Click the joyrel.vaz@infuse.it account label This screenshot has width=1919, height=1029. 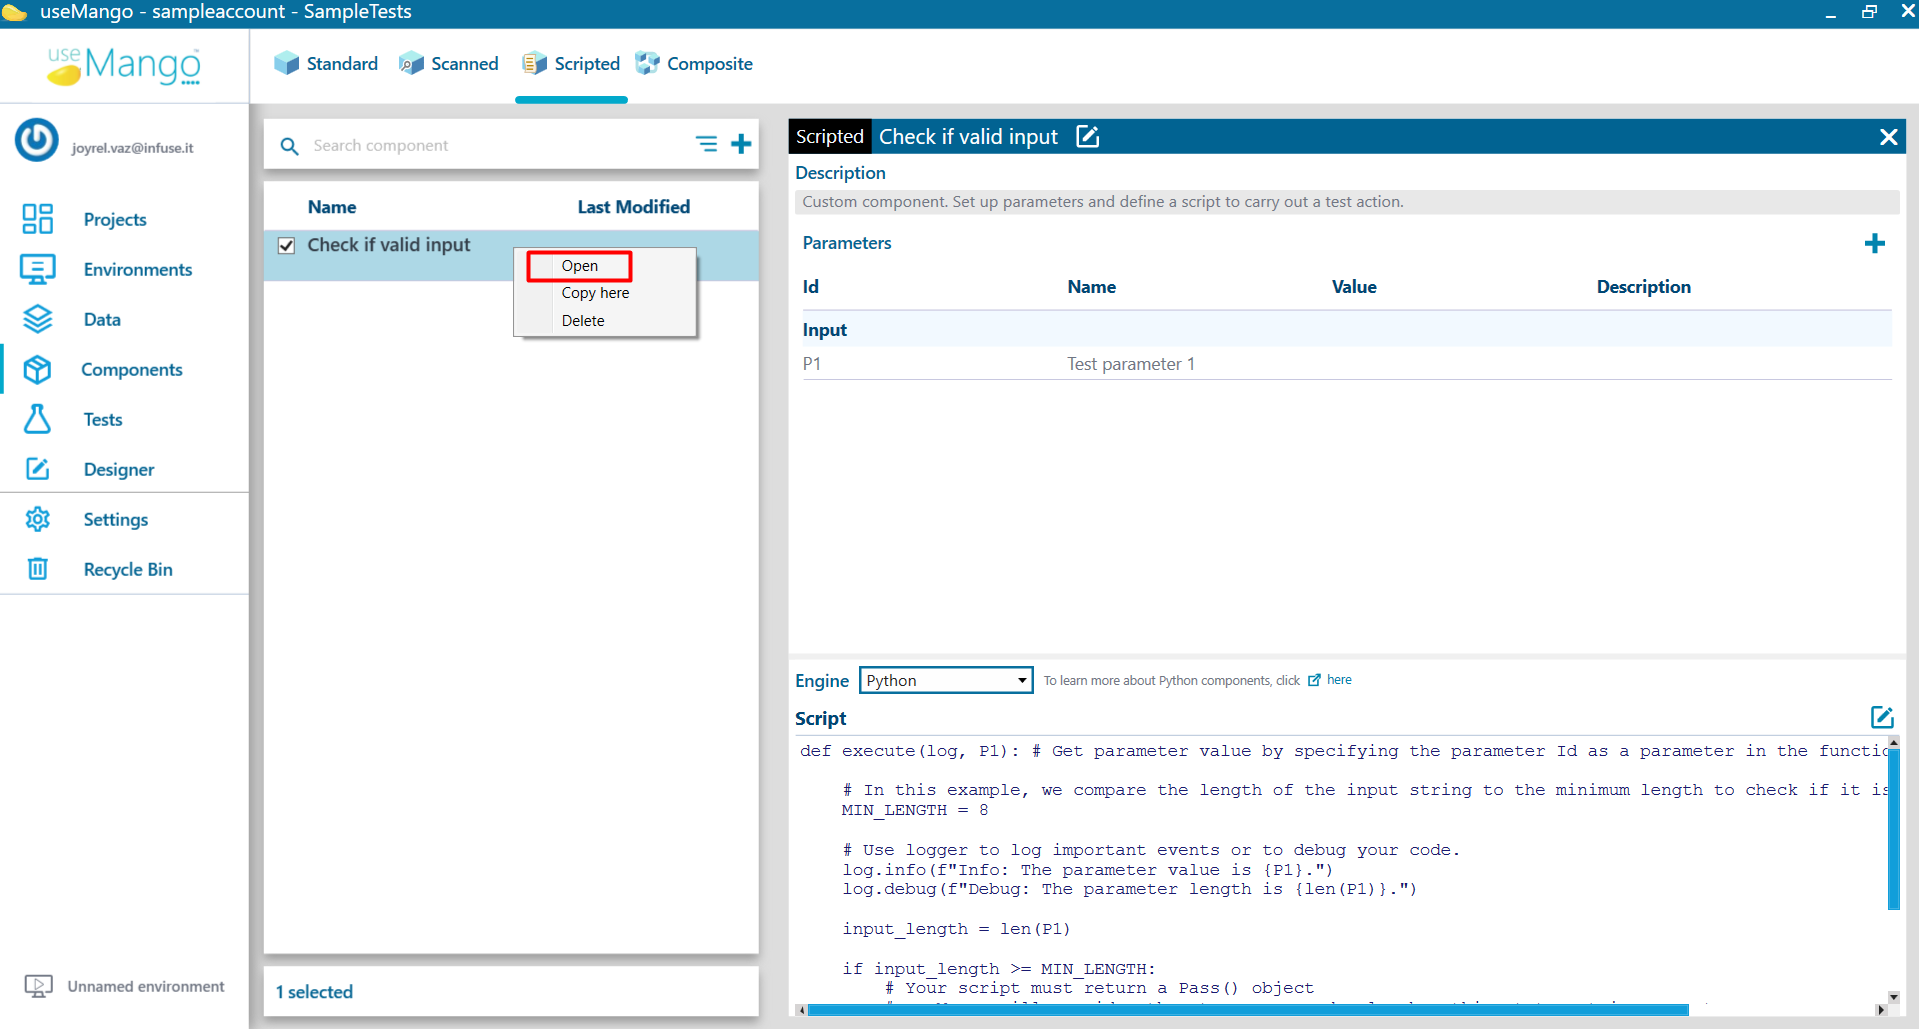[x=132, y=148]
